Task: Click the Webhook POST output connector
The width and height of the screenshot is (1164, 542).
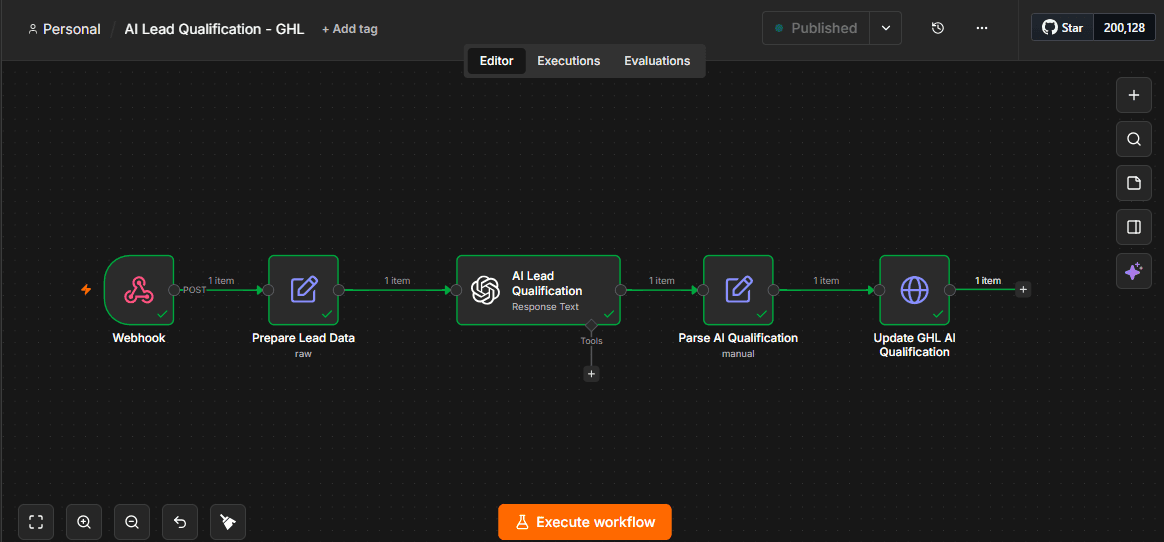Action: point(174,290)
